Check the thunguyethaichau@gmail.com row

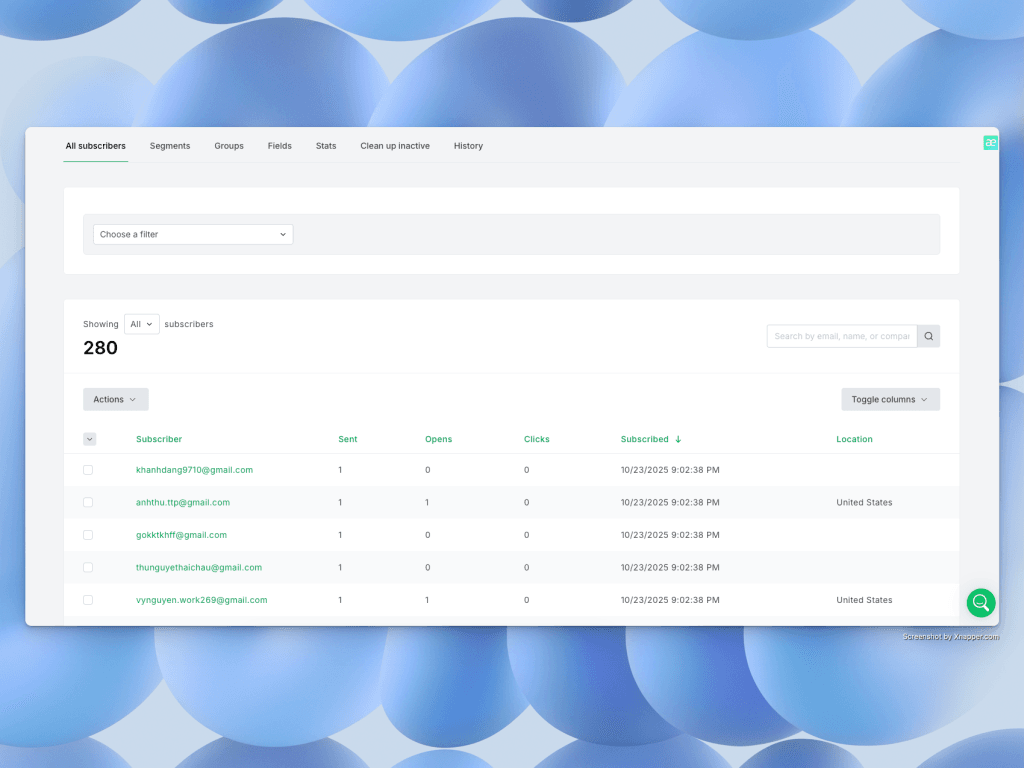click(x=88, y=568)
